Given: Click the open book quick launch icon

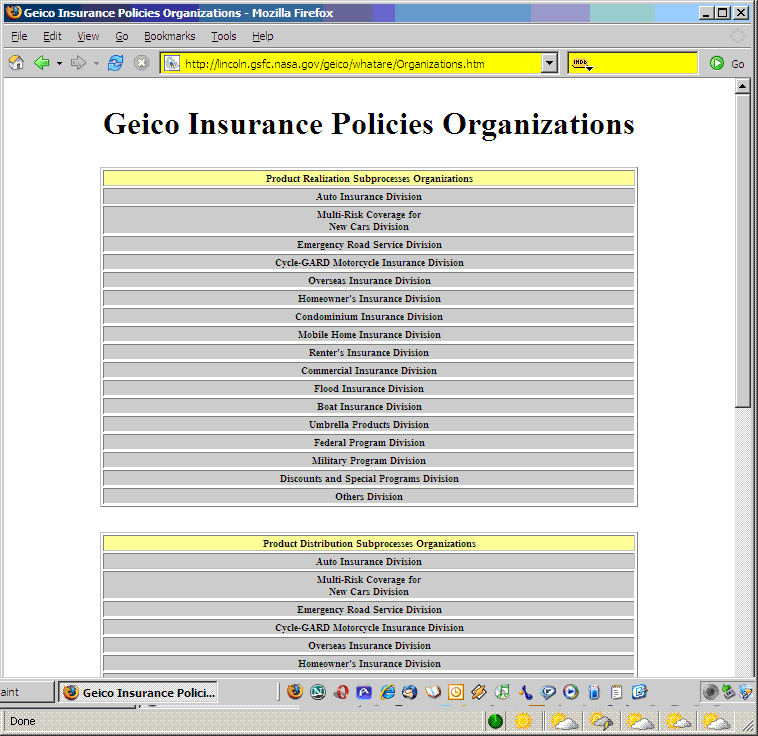Looking at the screenshot, I should pyautogui.click(x=433, y=692).
